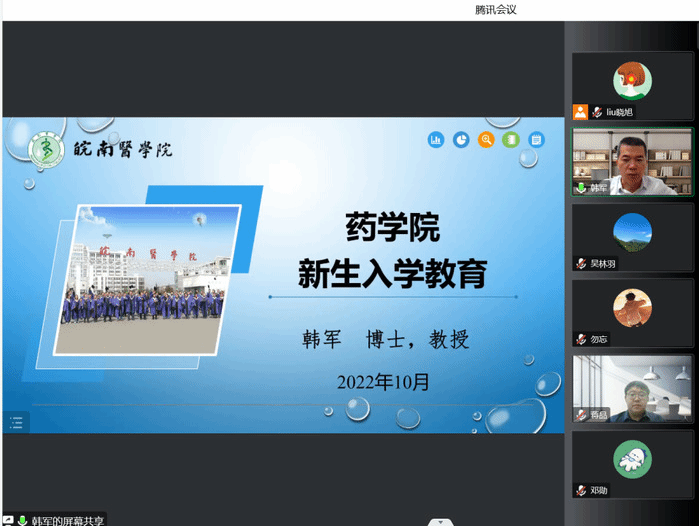This screenshot has height=526, width=699.
Task: Click the orange magnifier zoom icon
Action: click(486, 140)
